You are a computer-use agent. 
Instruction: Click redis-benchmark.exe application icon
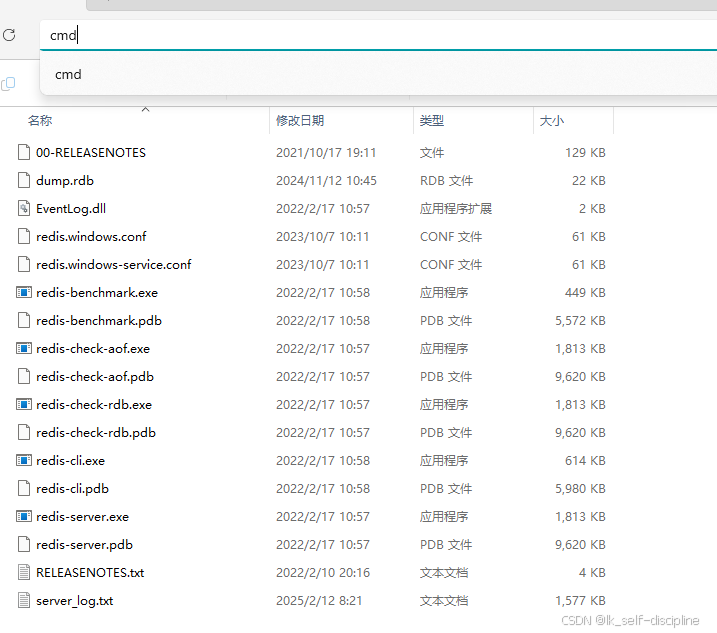click(x=24, y=292)
